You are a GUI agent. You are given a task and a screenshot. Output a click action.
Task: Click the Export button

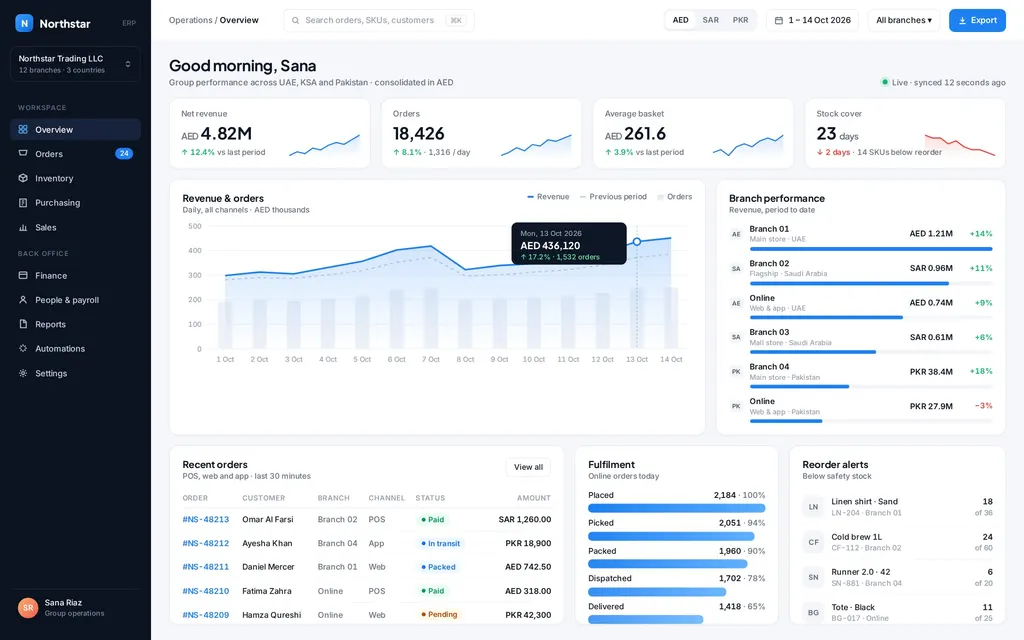point(977,20)
